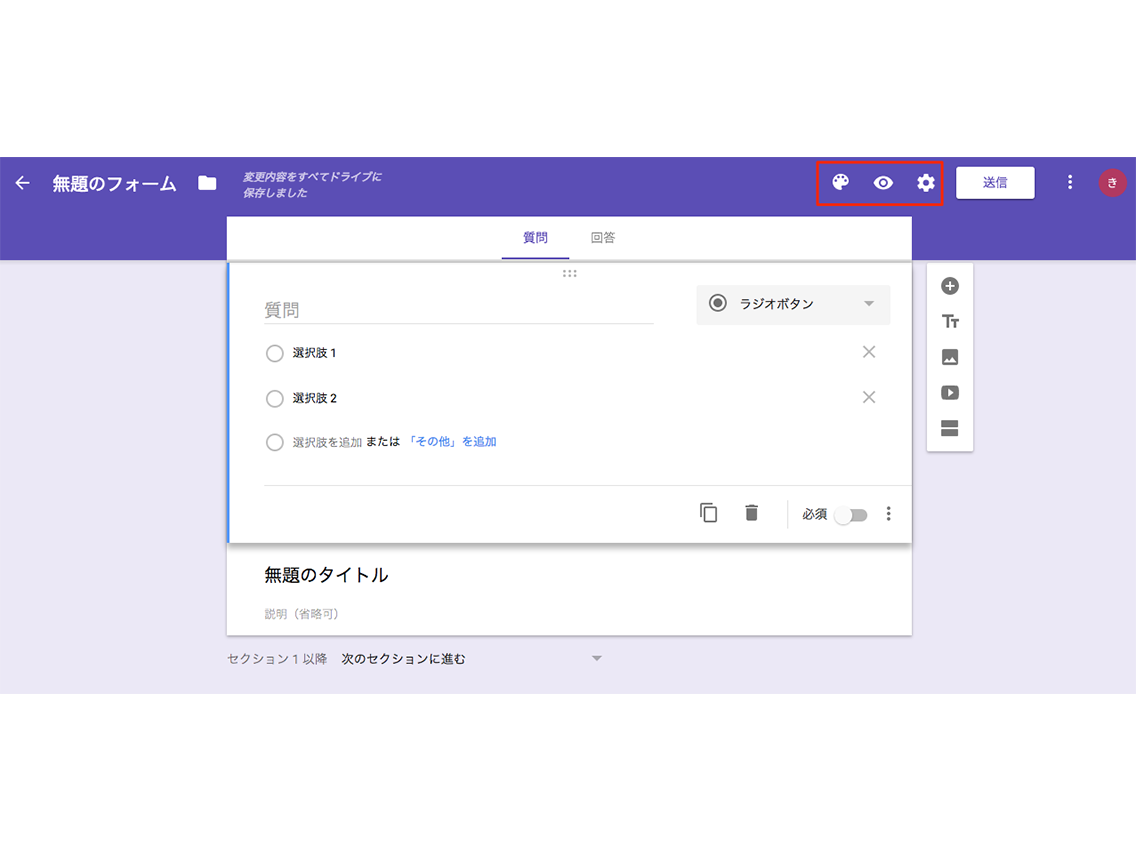Preview the form with the eye icon
The width and height of the screenshot is (1136, 852).
(882, 183)
